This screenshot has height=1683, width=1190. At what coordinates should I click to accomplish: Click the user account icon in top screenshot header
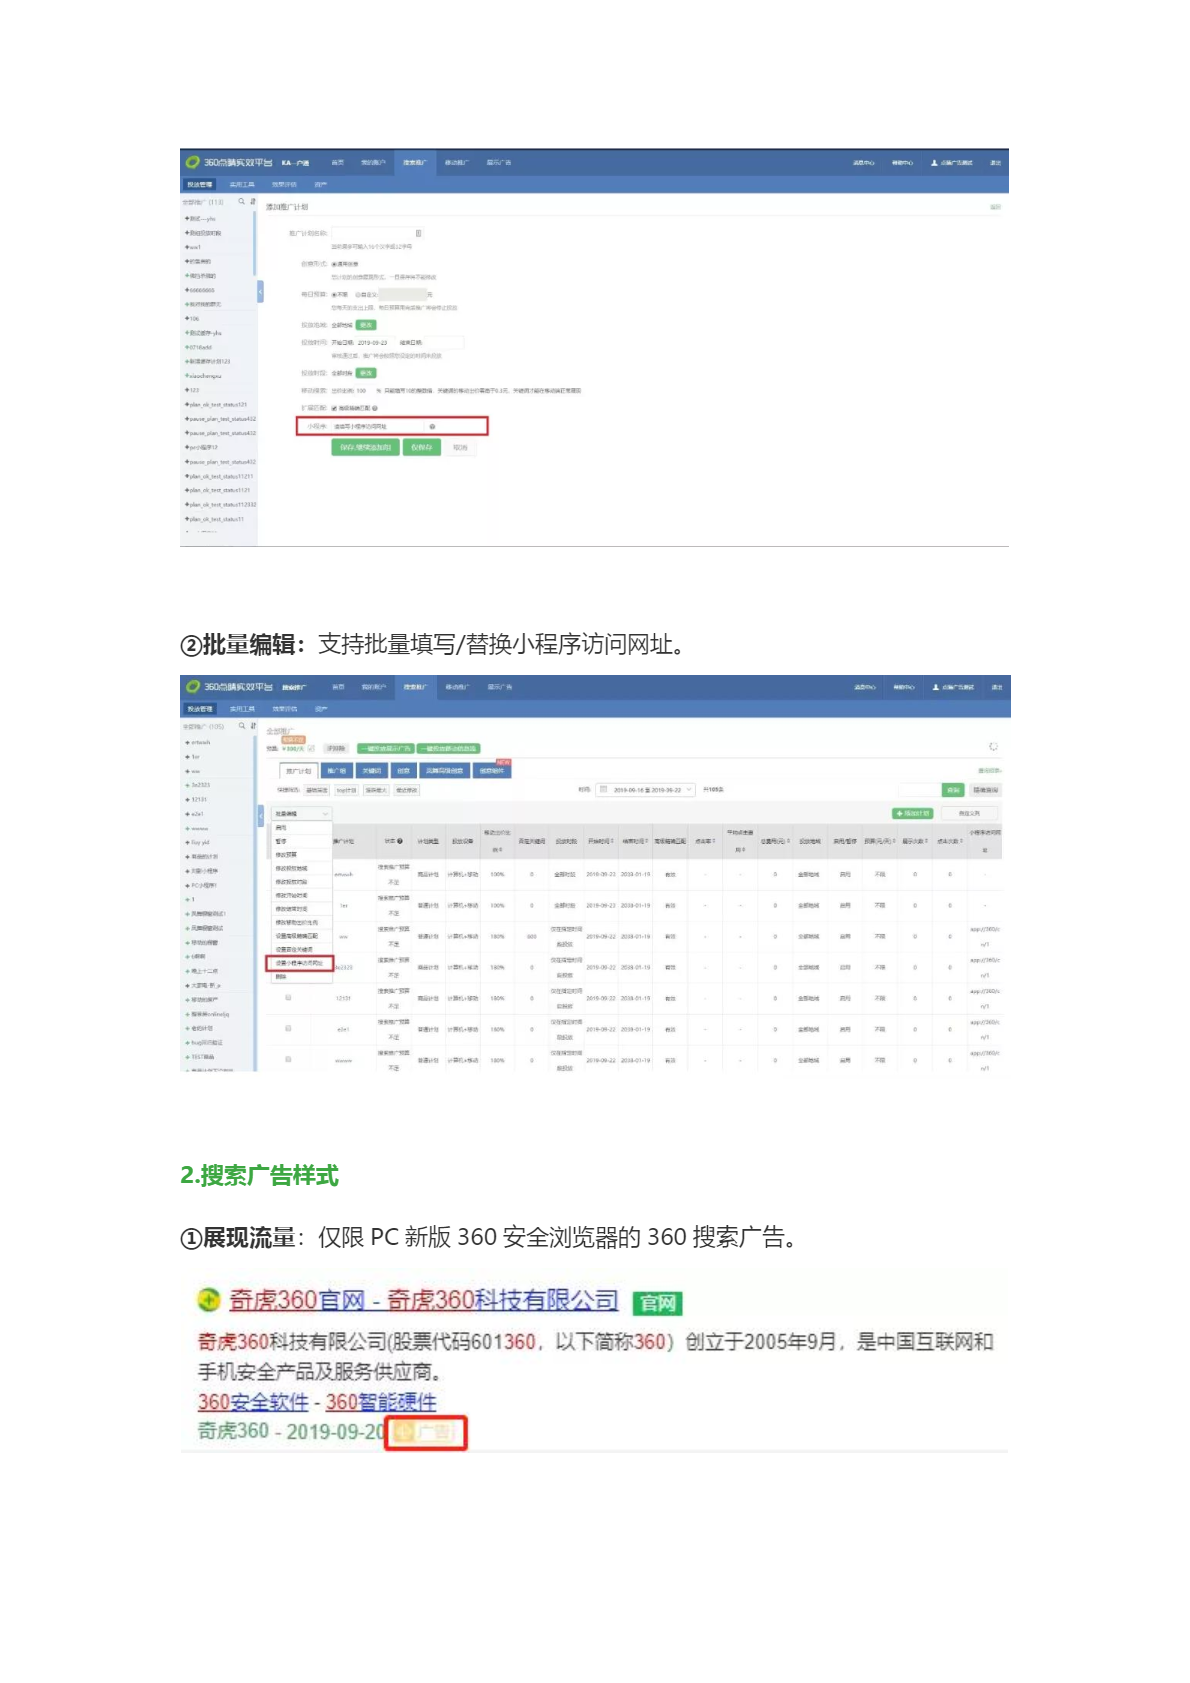pyautogui.click(x=935, y=162)
